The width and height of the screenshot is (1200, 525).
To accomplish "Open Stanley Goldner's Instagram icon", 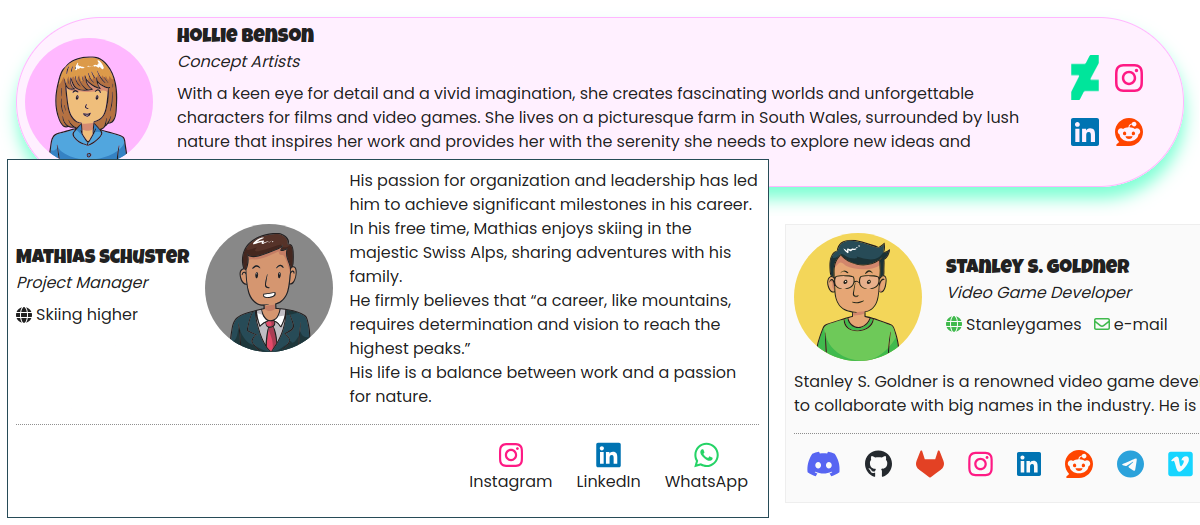I will click(980, 464).
